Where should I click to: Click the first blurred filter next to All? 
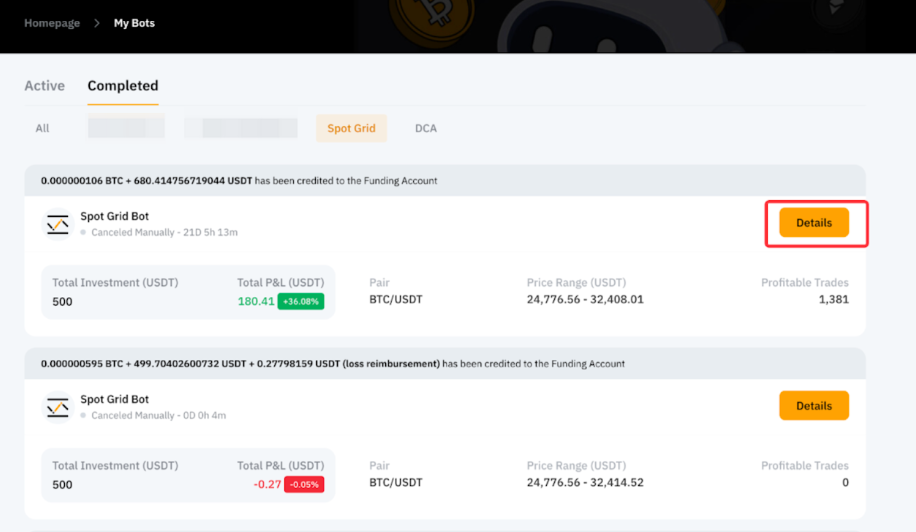(x=126, y=128)
